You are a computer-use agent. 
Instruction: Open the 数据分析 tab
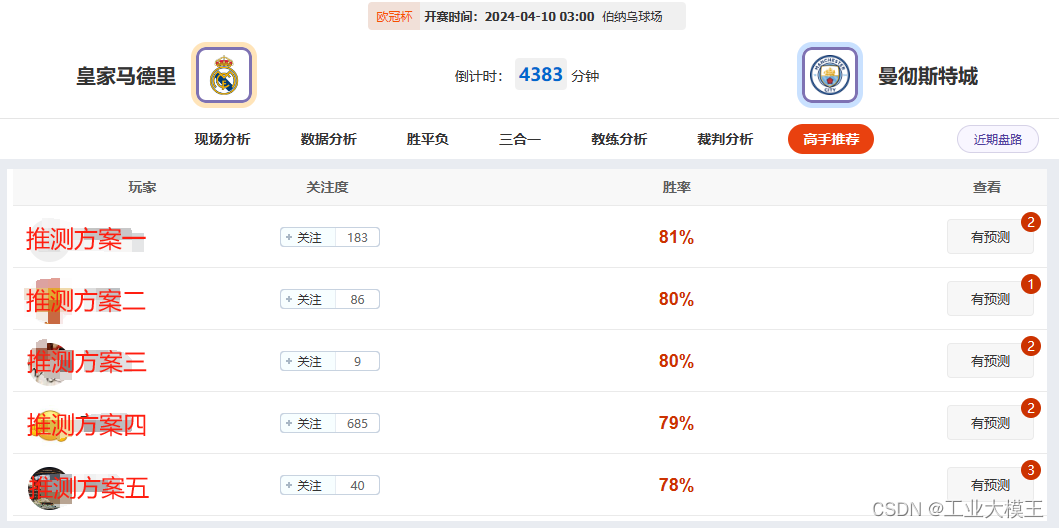(328, 140)
